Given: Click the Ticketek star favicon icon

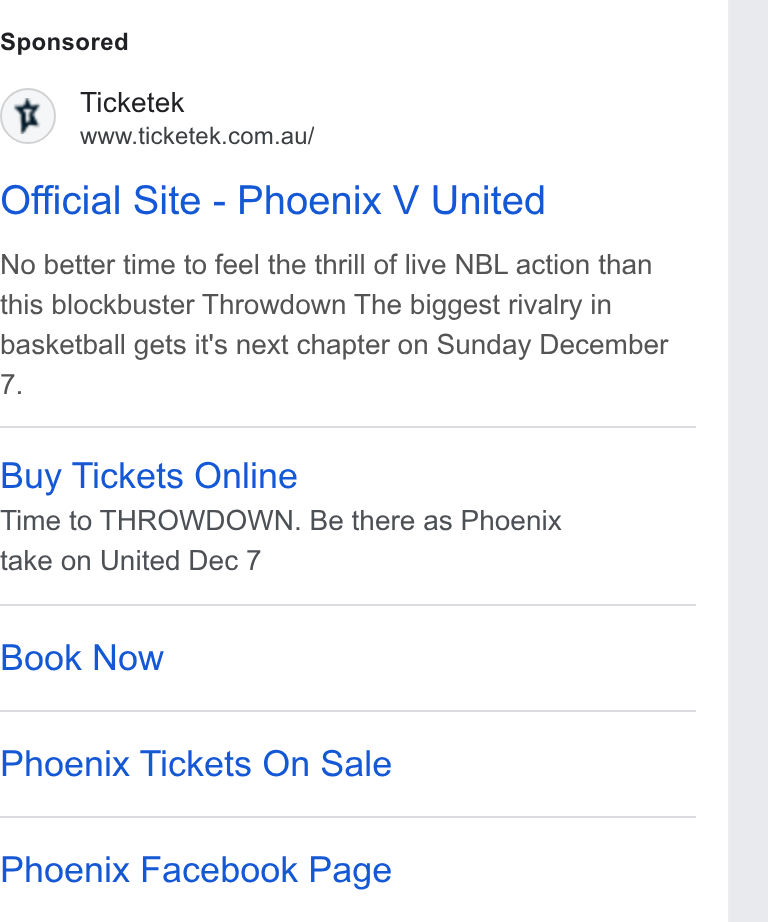Looking at the screenshot, I should point(28,116).
